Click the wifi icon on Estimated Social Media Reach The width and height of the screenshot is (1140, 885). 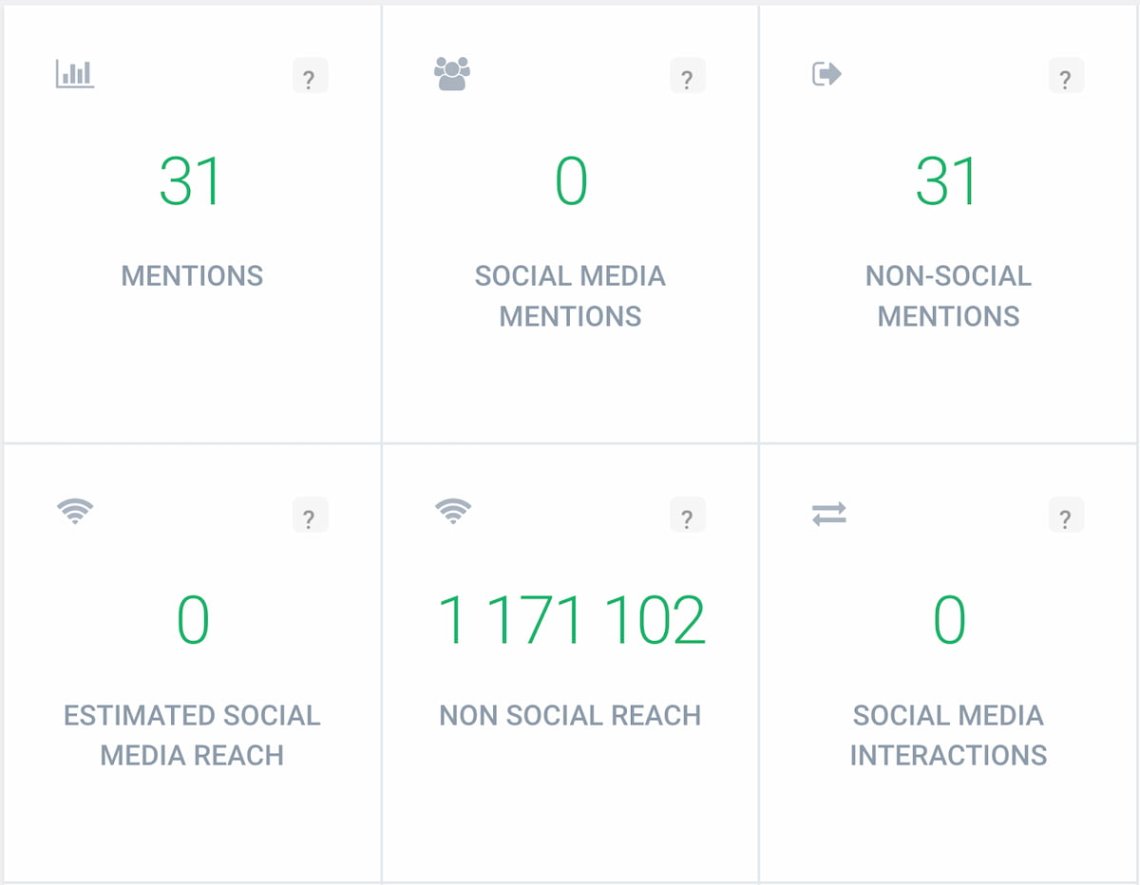point(75,513)
